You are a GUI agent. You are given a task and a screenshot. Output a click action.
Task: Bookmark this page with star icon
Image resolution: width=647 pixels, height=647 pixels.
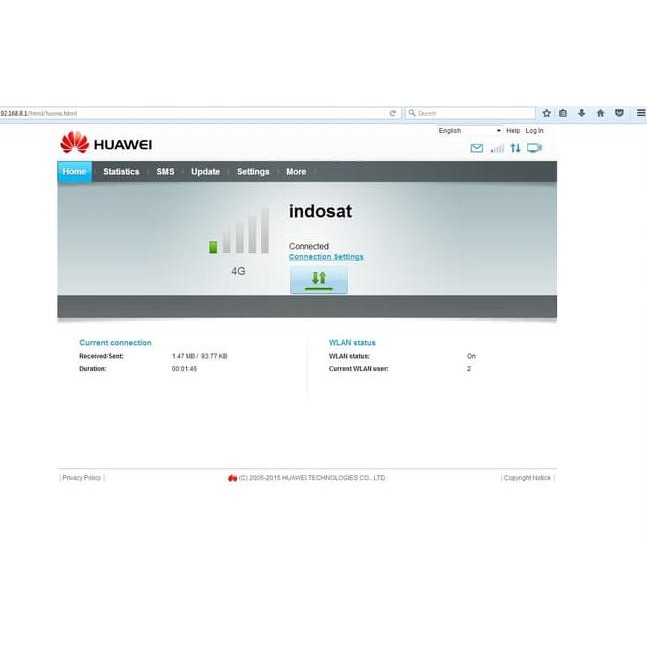click(x=546, y=114)
